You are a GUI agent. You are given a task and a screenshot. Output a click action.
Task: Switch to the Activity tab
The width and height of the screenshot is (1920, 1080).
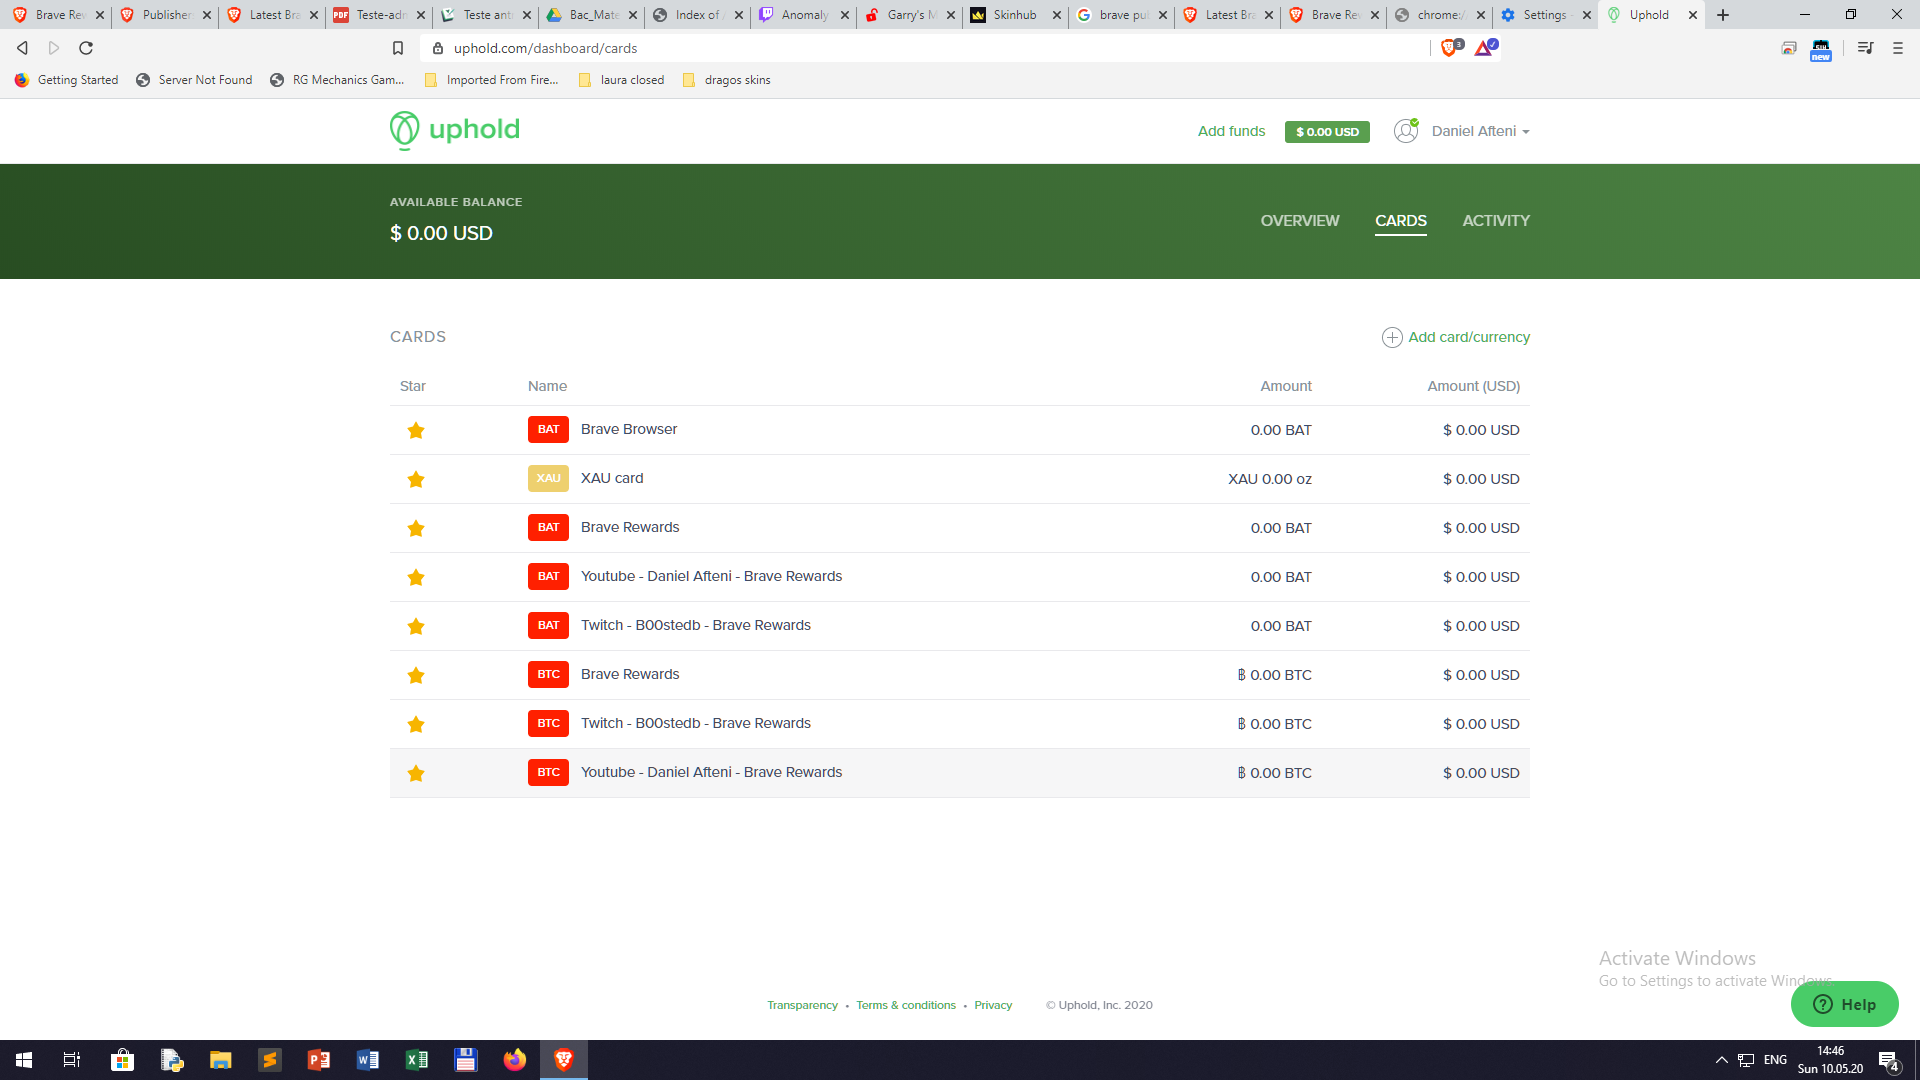coord(1495,221)
